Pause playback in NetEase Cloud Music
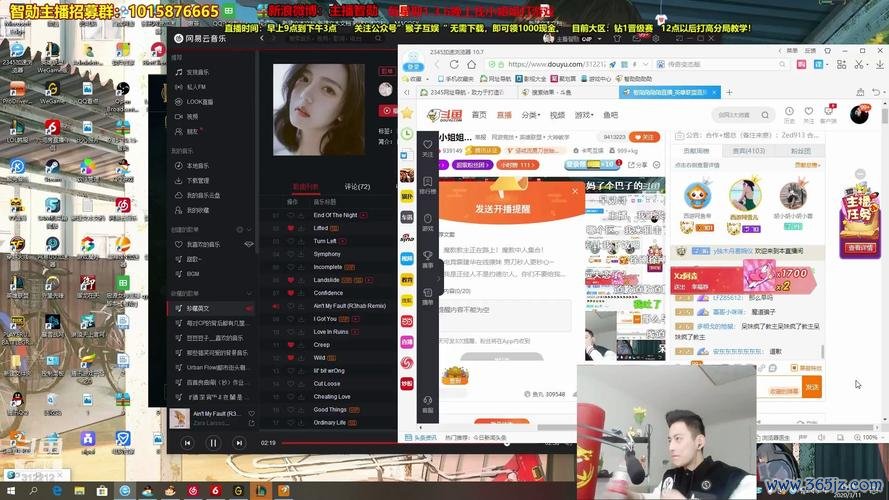 pyautogui.click(x=213, y=443)
